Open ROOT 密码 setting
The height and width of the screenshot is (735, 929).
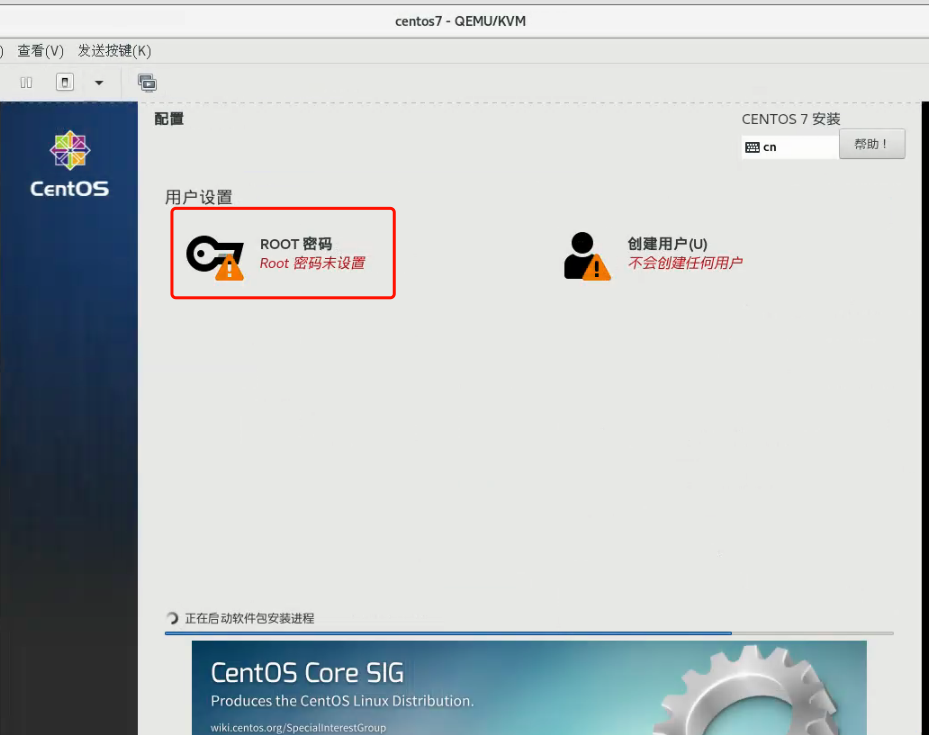point(283,253)
